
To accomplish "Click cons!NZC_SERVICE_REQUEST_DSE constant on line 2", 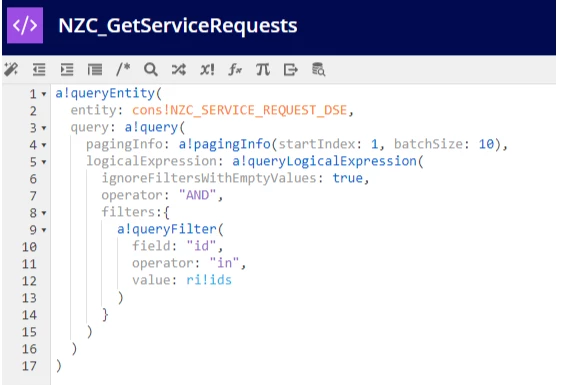I will coord(239,110).
